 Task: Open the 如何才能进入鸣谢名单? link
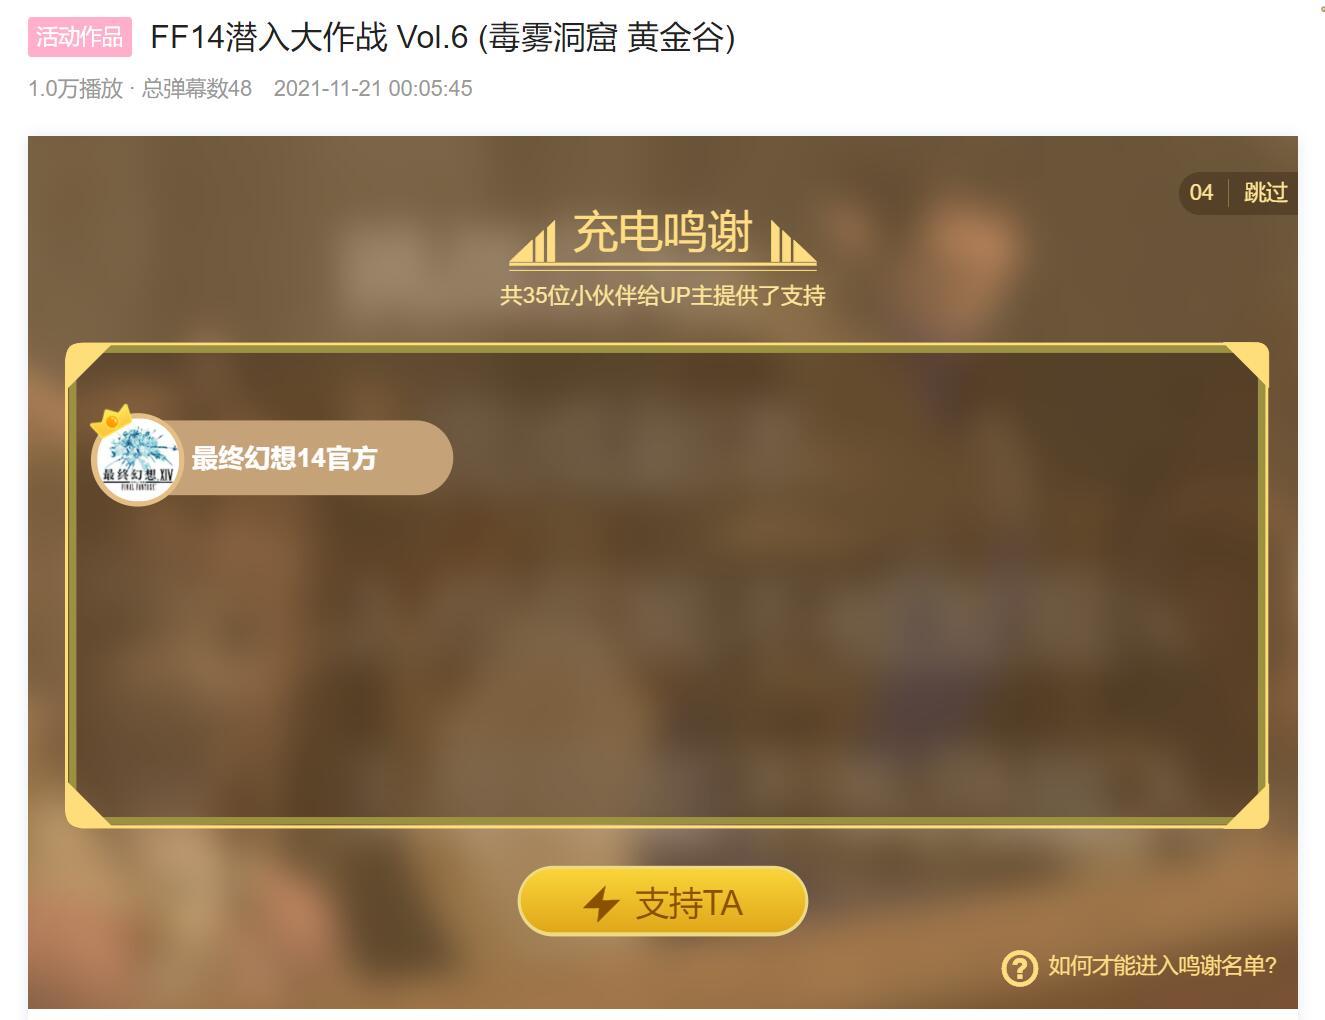pos(1162,966)
